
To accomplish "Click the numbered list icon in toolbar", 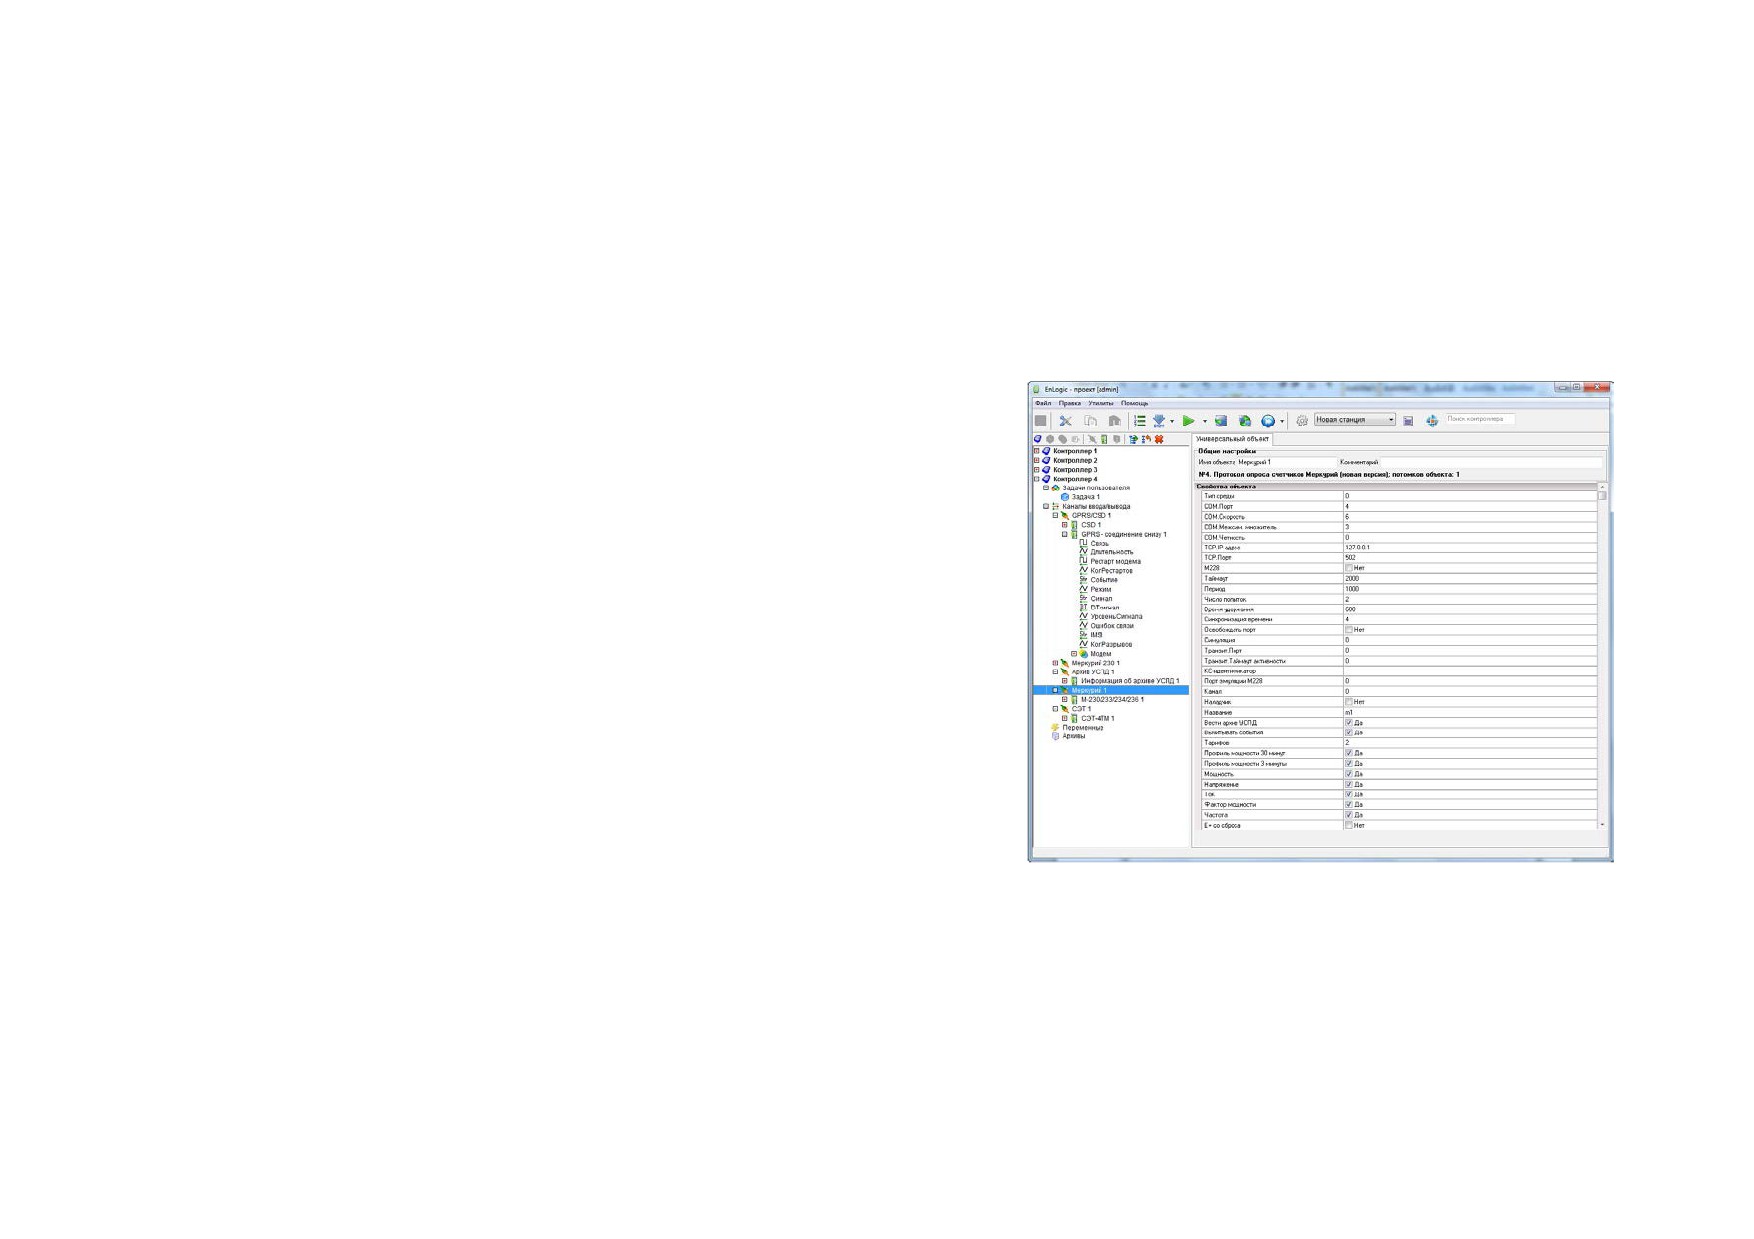I will point(1139,421).
